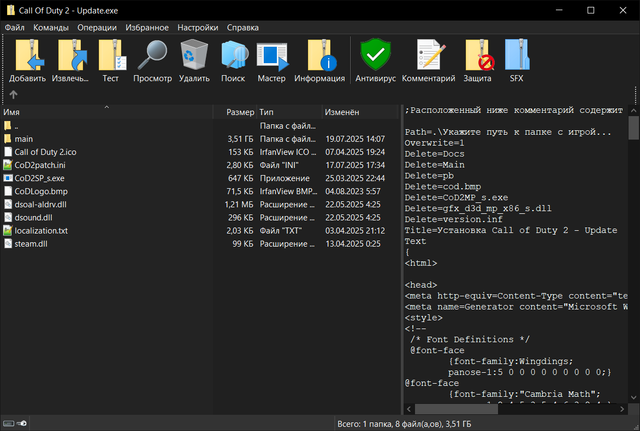Run the Тест archive test tool
Viewport: 640px width, 431px height.
[111, 55]
